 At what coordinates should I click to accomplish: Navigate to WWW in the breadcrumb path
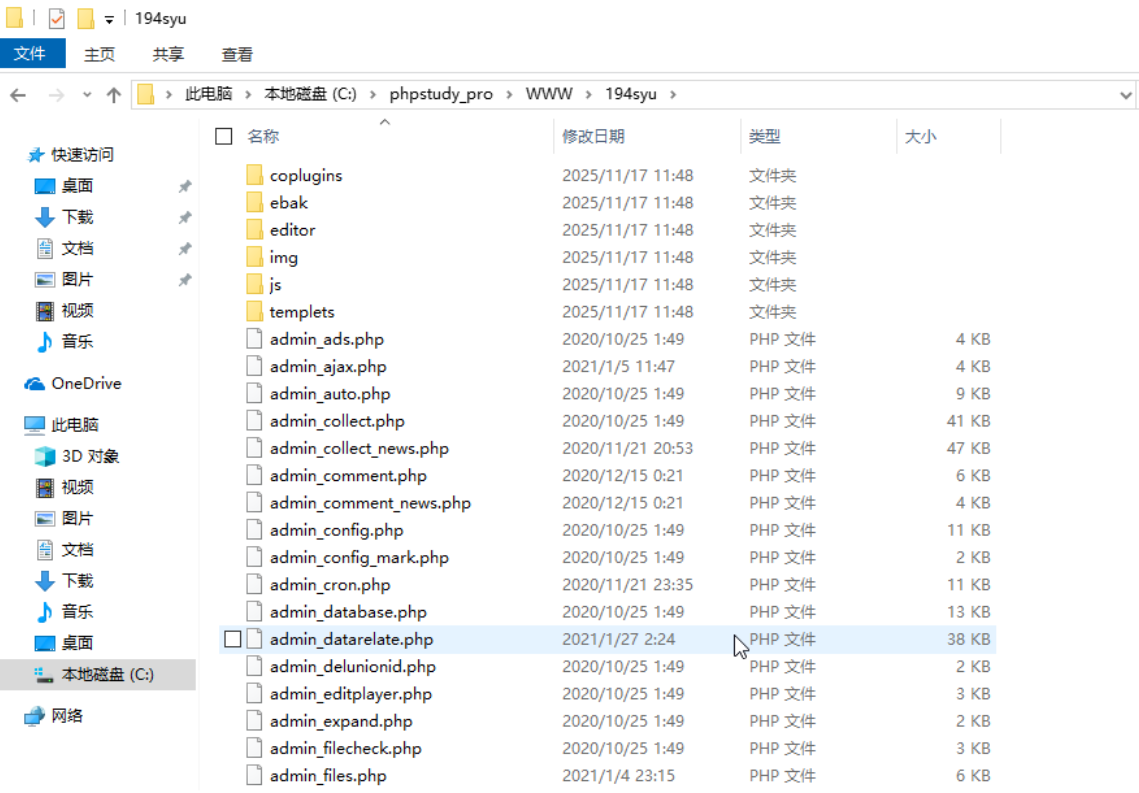point(549,94)
